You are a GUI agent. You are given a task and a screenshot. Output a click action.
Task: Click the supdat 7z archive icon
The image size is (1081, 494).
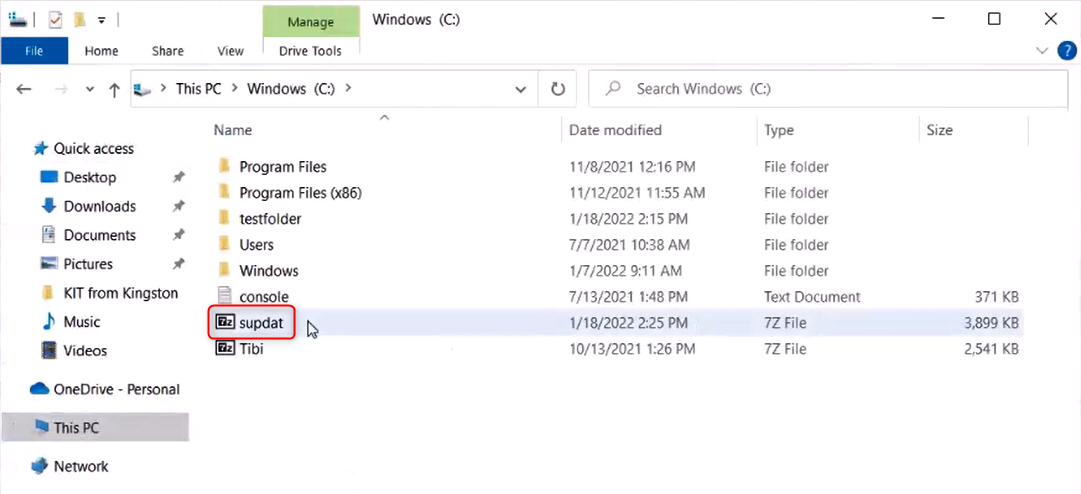click(x=225, y=323)
